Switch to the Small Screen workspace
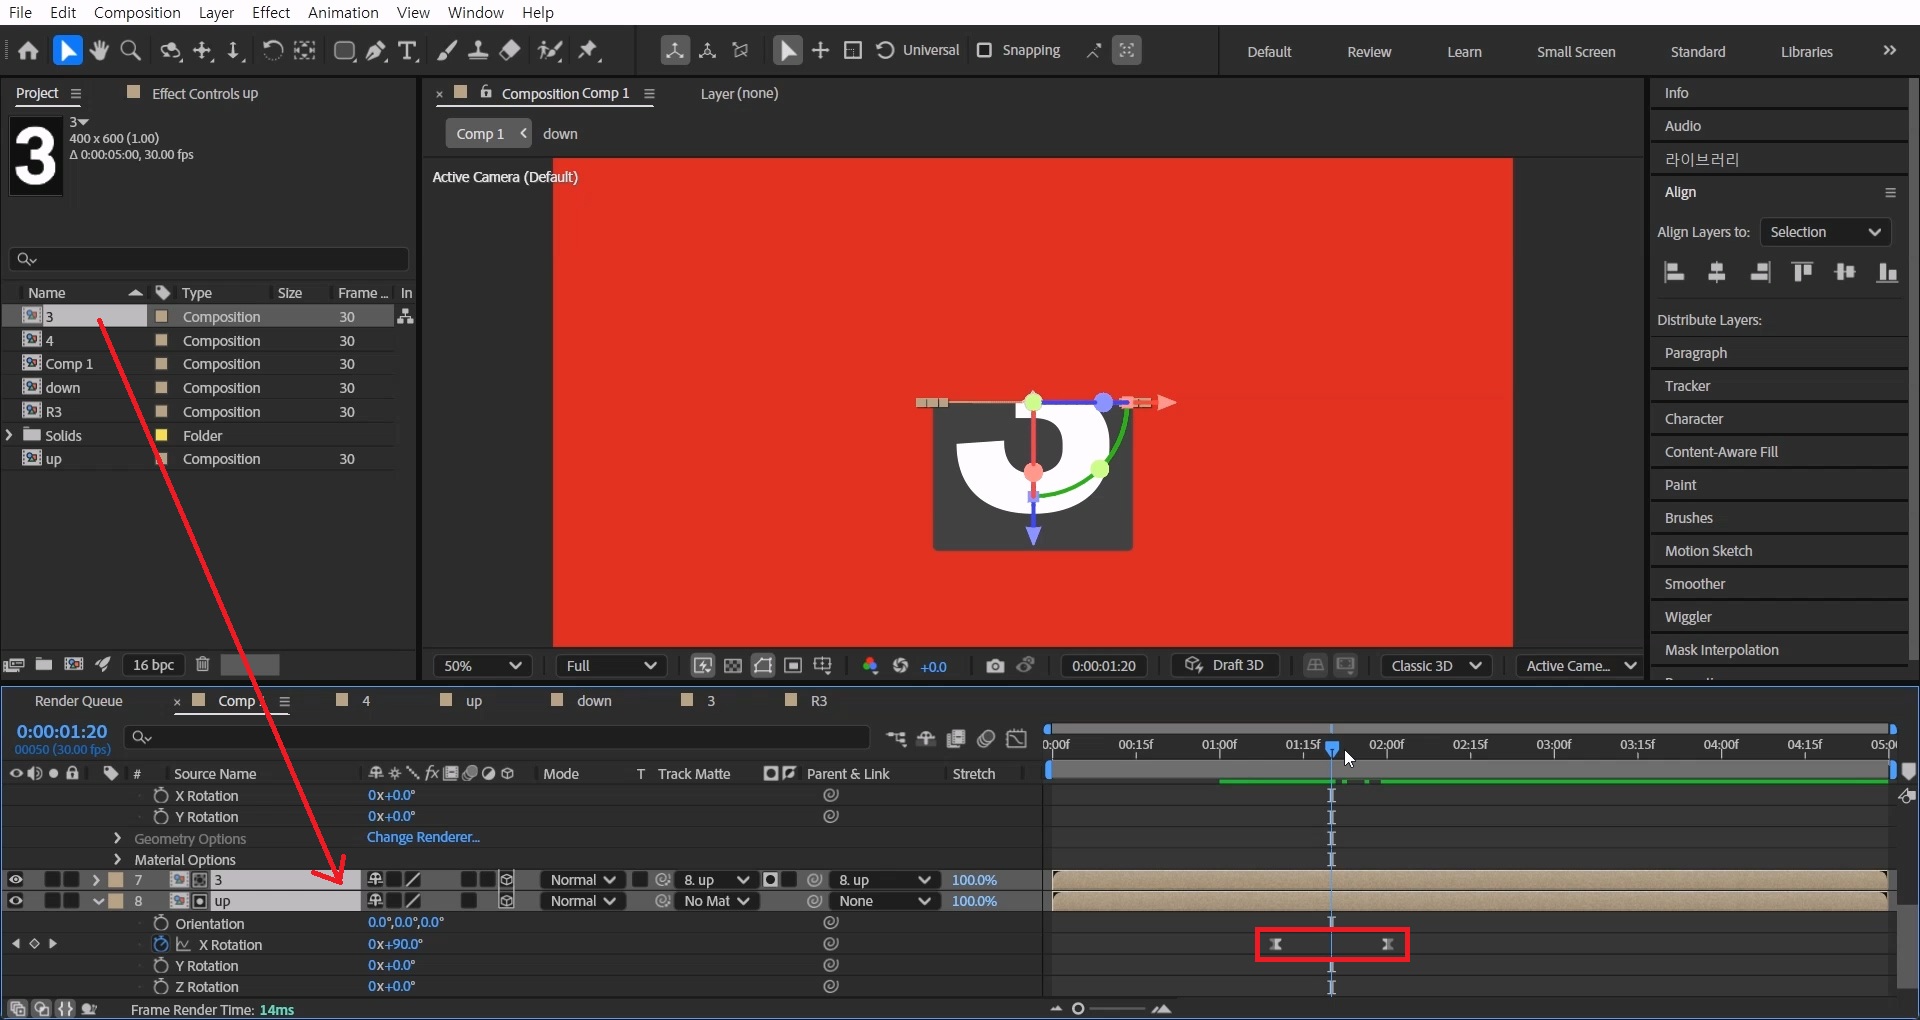 [1576, 52]
